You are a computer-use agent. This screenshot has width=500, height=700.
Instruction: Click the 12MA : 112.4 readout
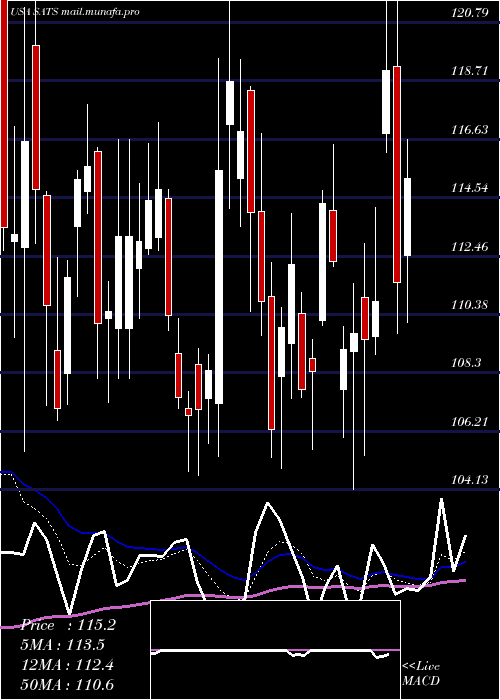click(67, 665)
